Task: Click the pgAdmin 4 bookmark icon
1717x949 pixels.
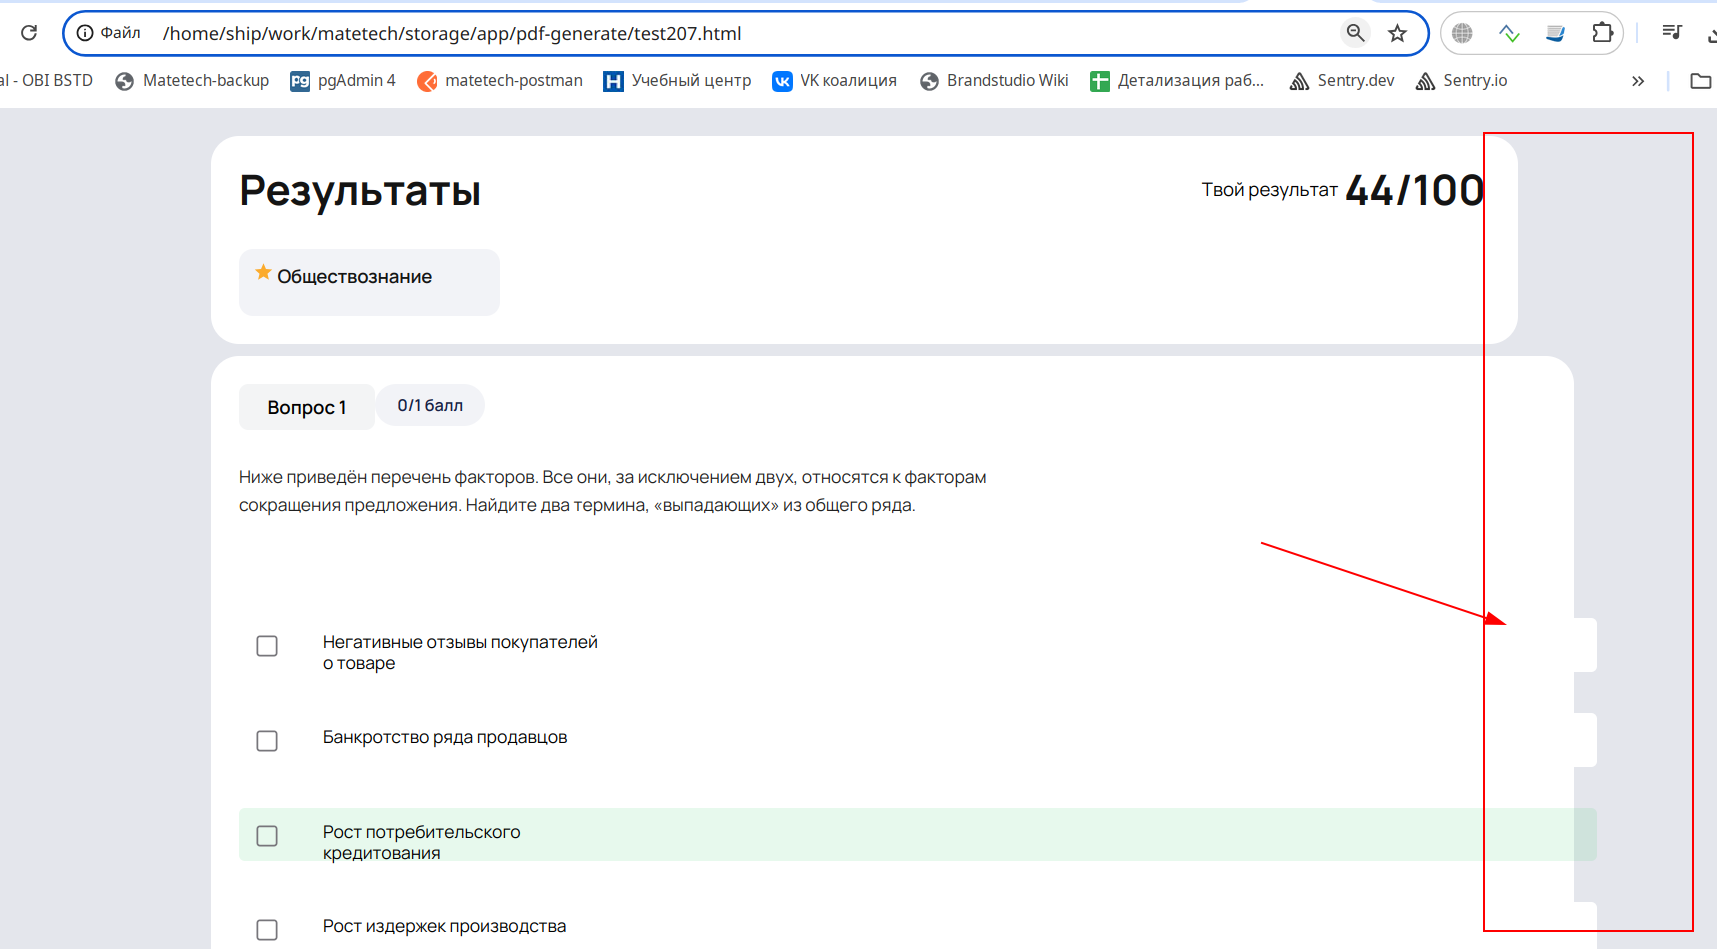Action: 300,80
